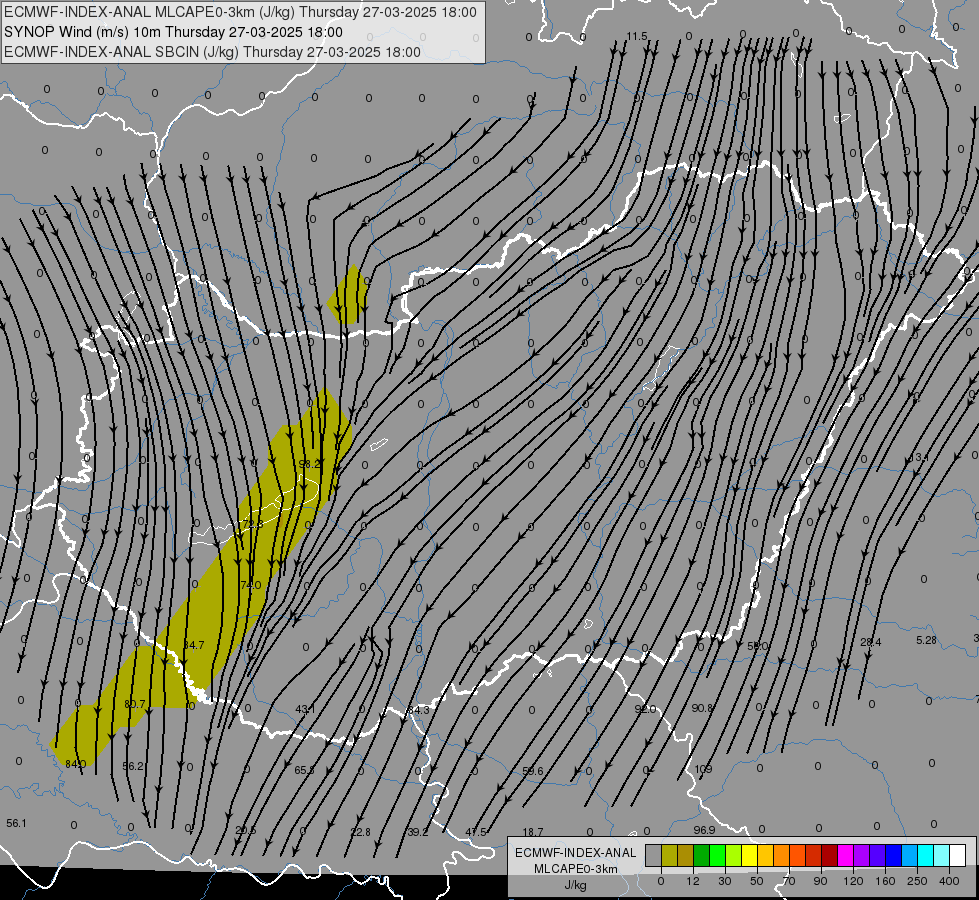Click the olive-yellow legend swatch above 0
The height and width of the screenshot is (900, 979).
(x=670, y=855)
